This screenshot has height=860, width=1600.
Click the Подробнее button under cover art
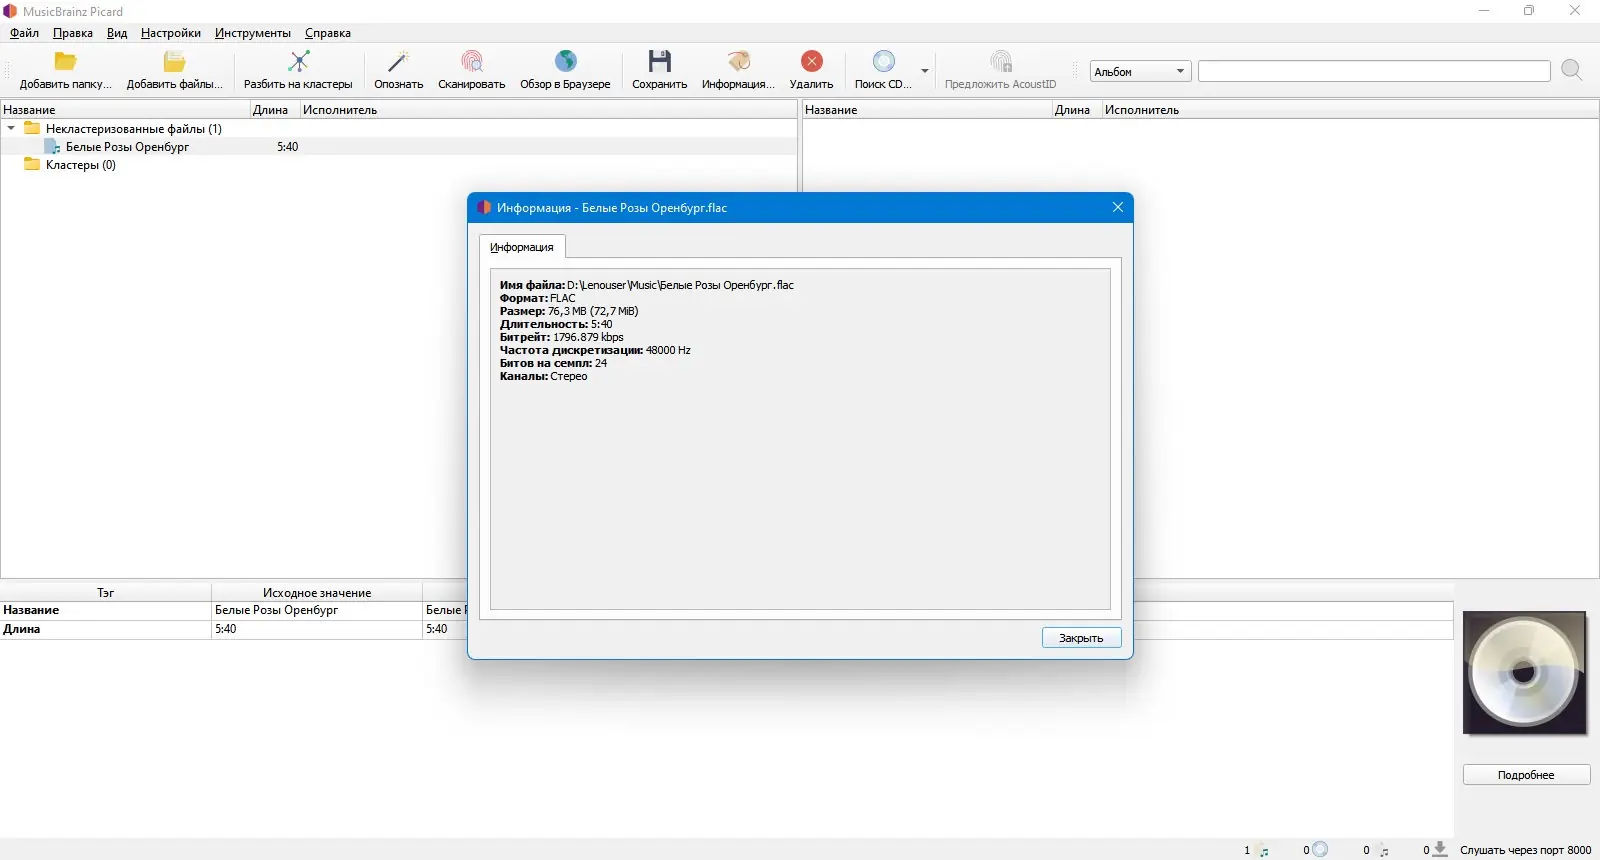pyautogui.click(x=1526, y=775)
